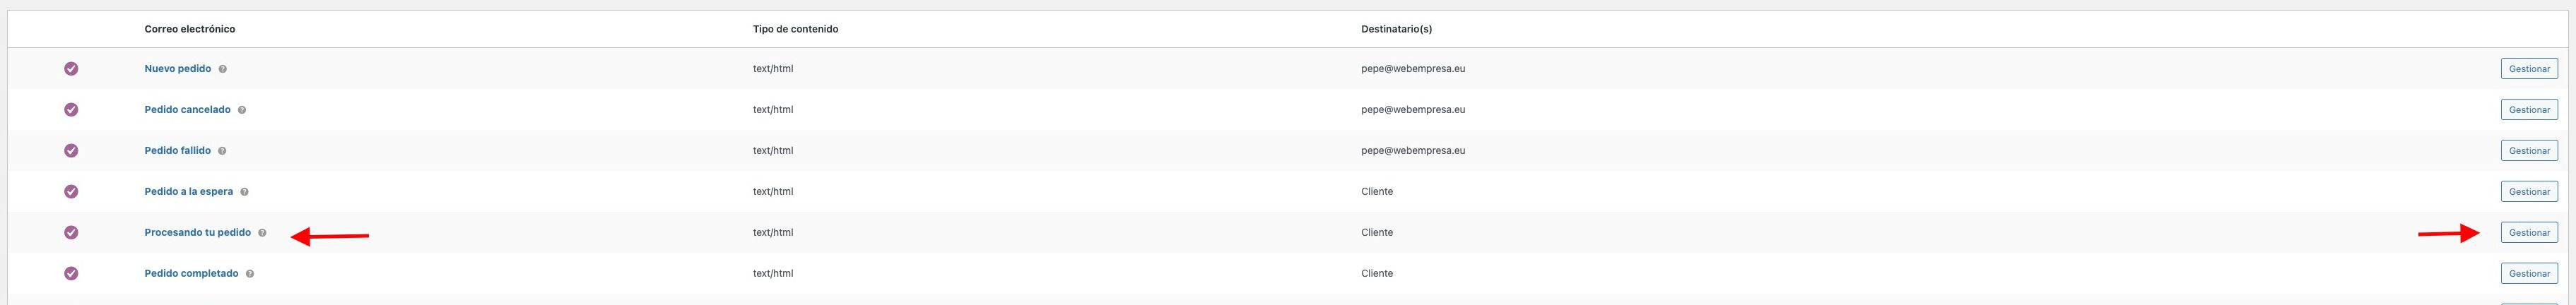
Task: Click the enabled checkmark for Pedido cancelado
Action: [x=71, y=110]
